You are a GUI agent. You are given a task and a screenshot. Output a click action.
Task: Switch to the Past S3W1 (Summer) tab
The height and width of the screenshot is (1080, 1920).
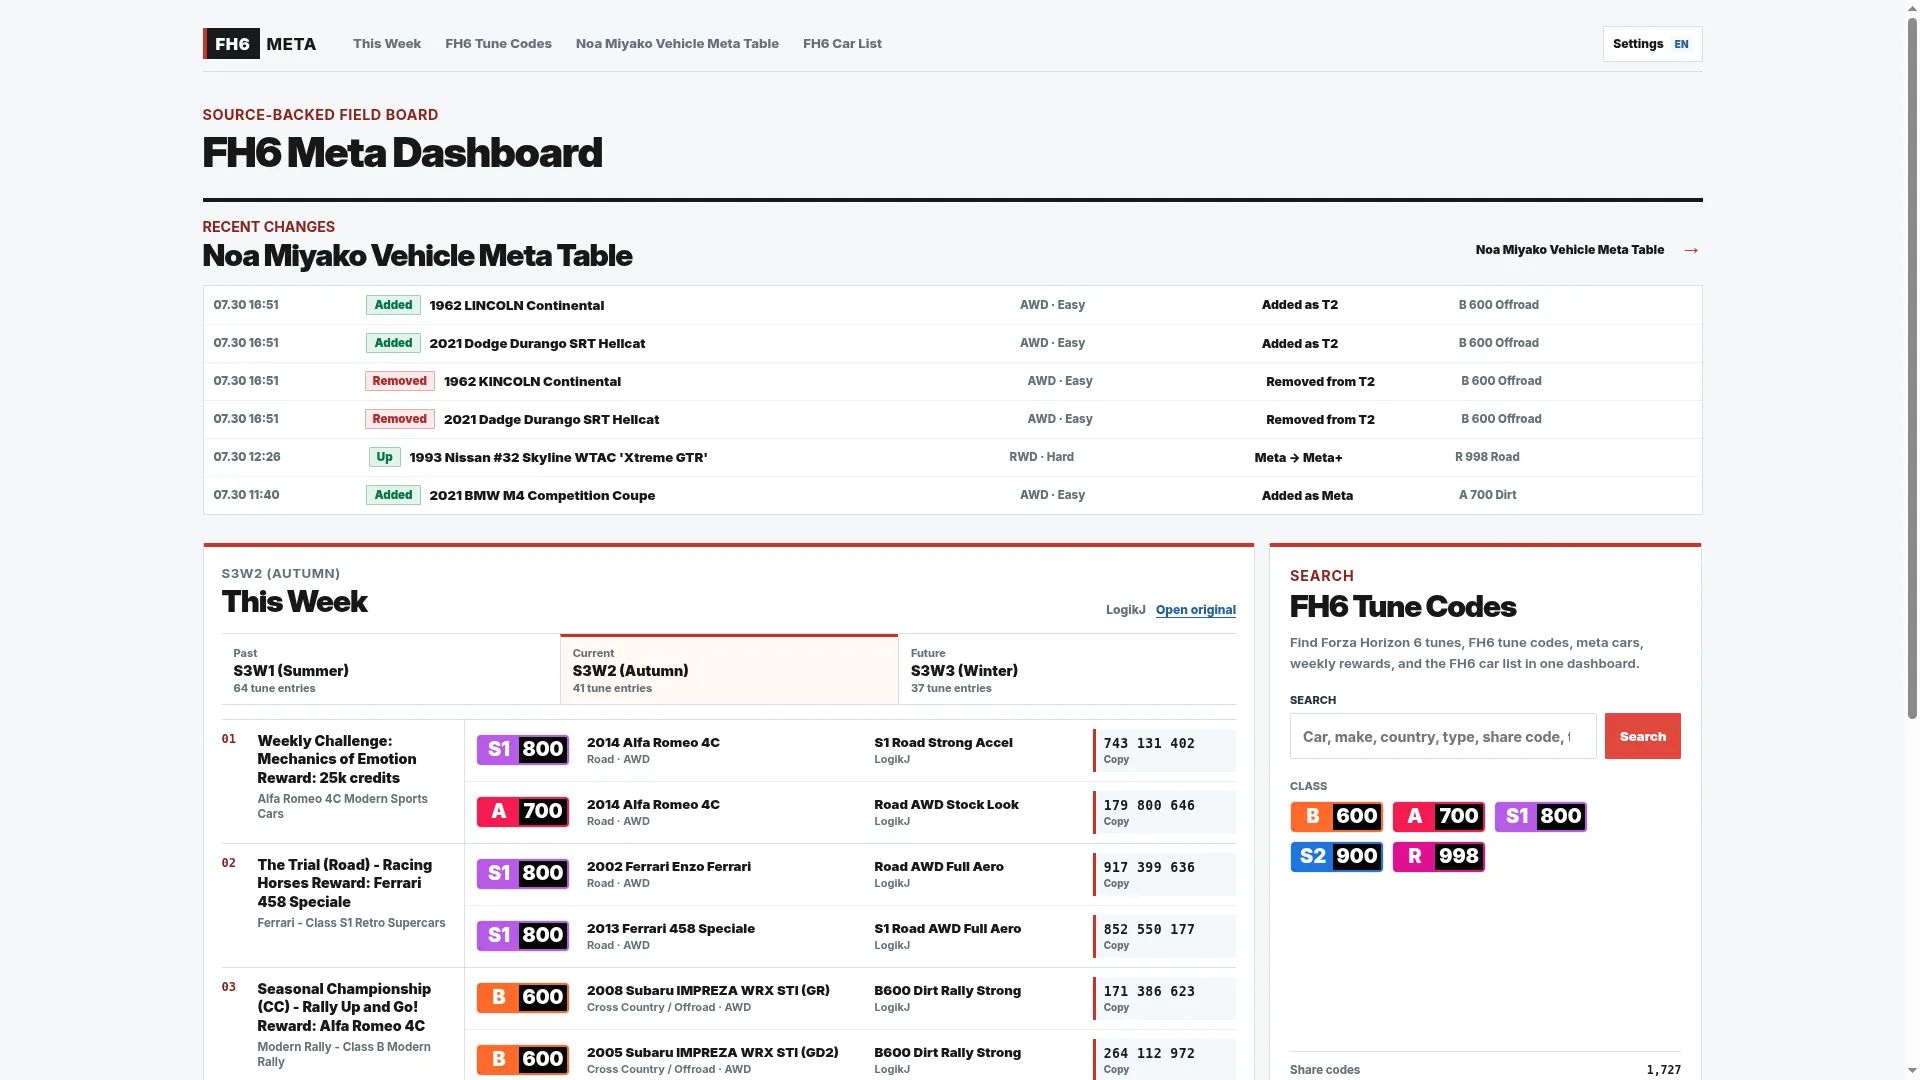(x=391, y=670)
